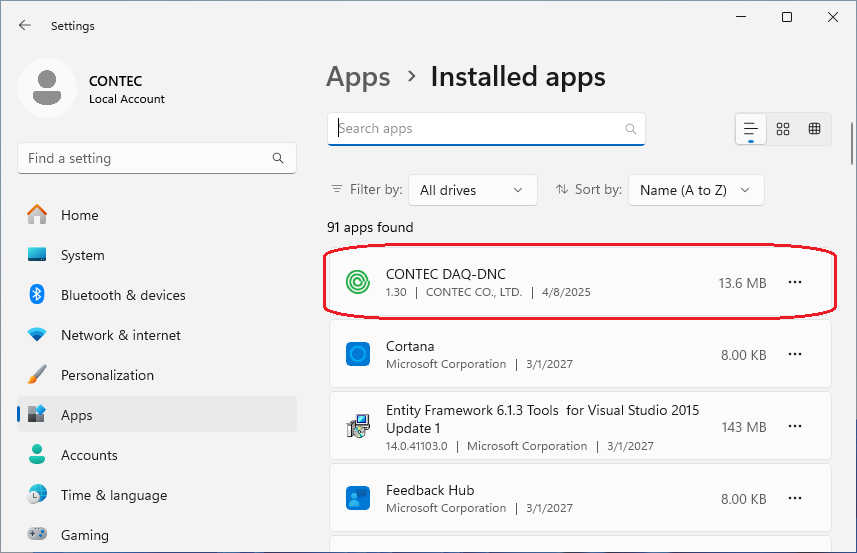This screenshot has width=857, height=553.
Task: Switch to table view layout
Action: click(814, 129)
